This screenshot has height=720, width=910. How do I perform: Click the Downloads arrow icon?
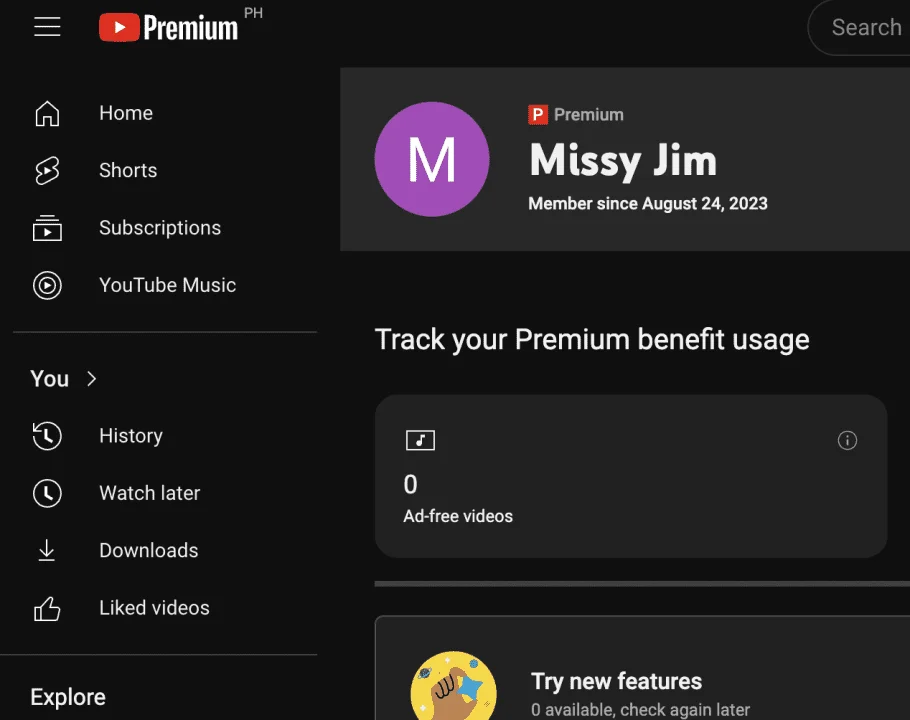(46, 551)
